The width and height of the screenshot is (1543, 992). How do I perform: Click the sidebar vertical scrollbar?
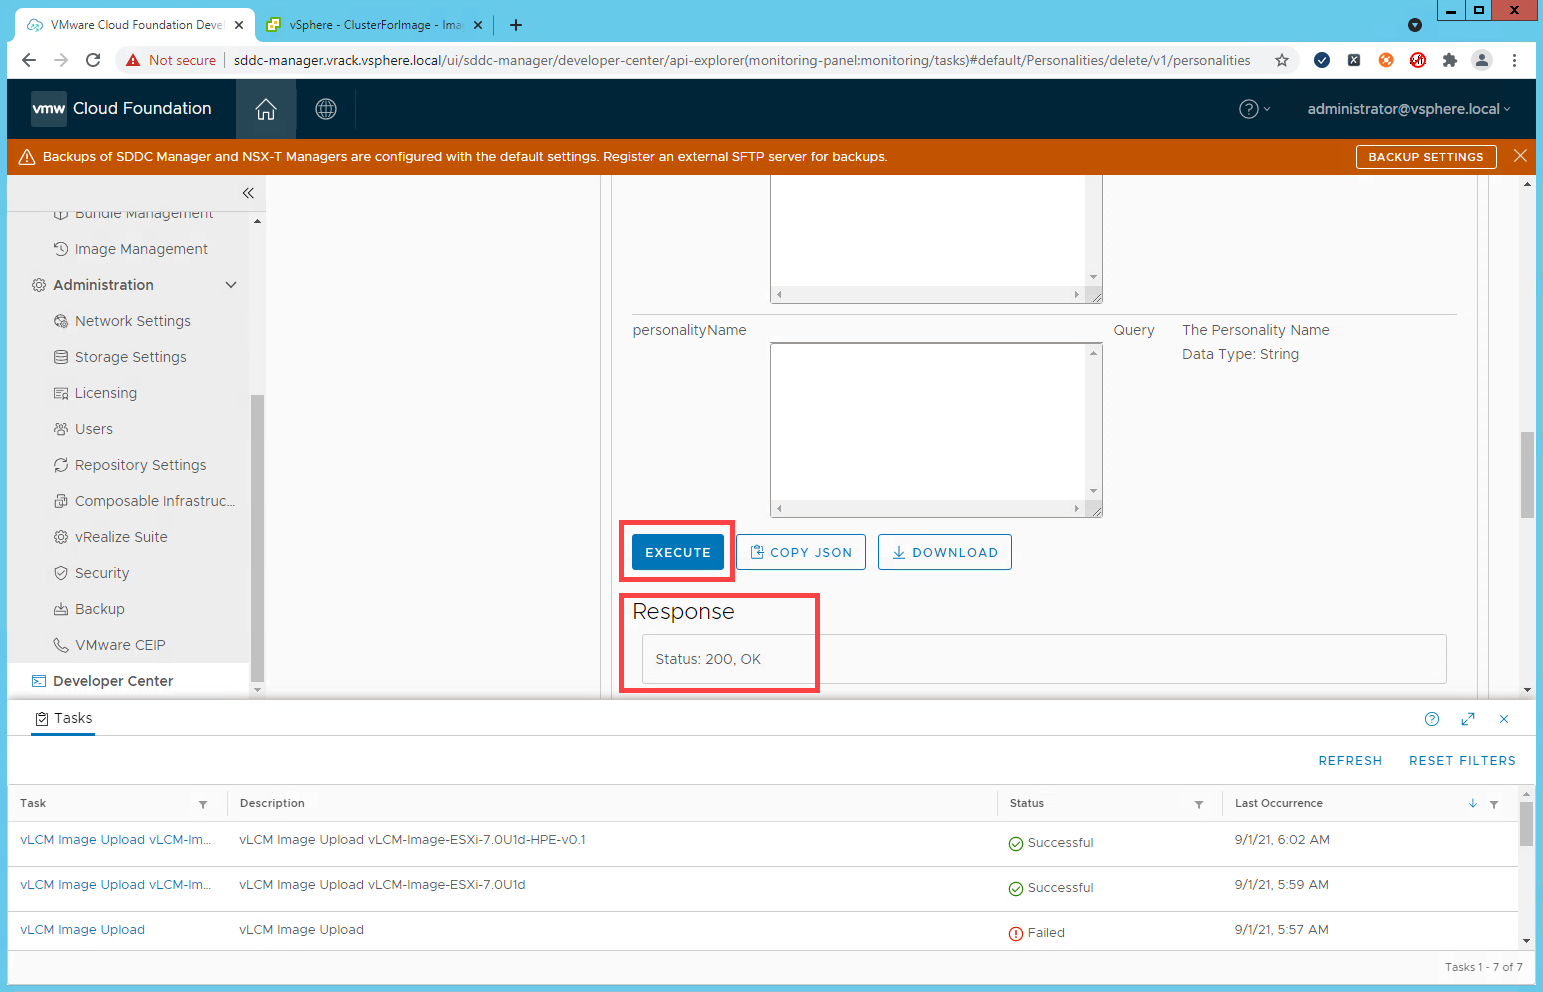[257, 538]
